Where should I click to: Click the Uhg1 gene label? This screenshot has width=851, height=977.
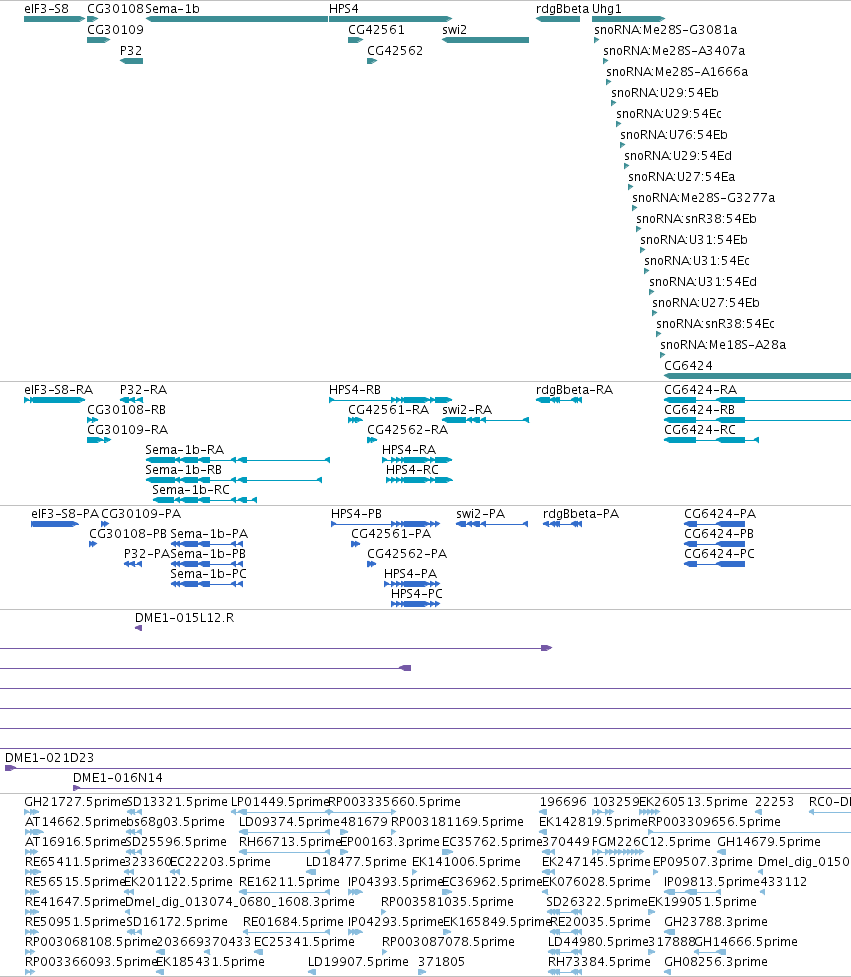point(607,9)
